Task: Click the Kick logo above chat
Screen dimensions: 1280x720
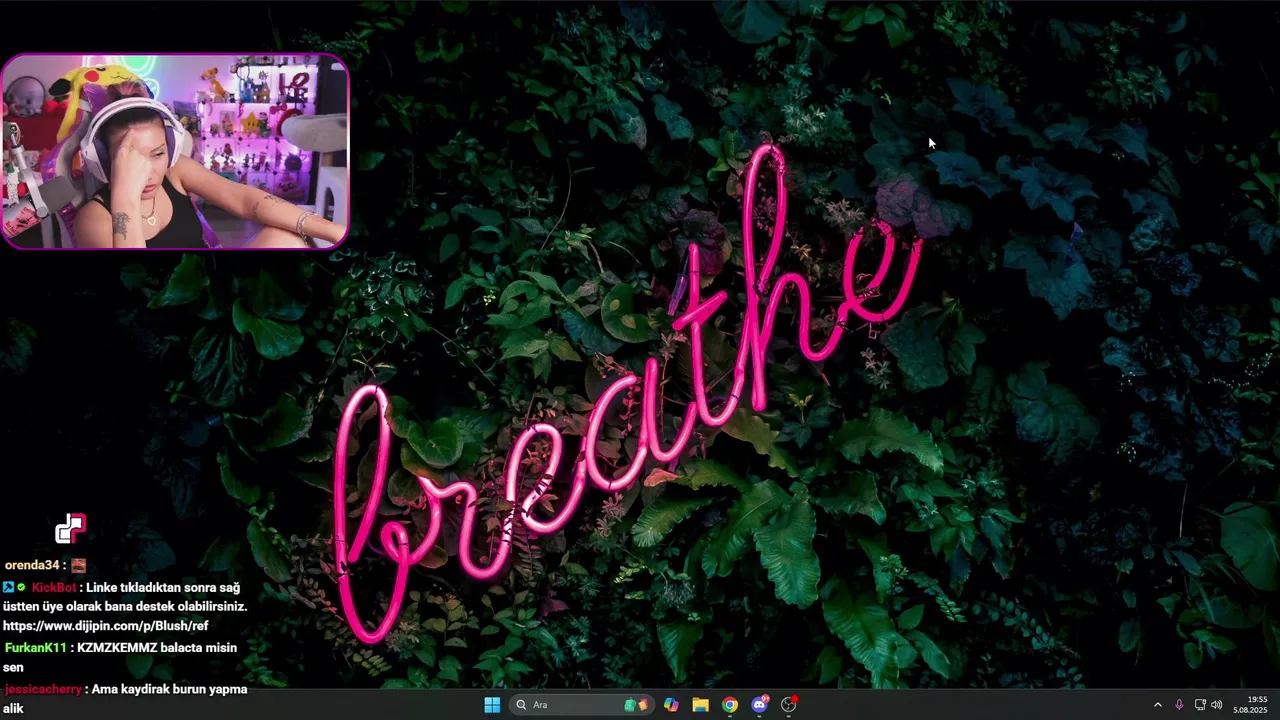Action: (x=71, y=528)
